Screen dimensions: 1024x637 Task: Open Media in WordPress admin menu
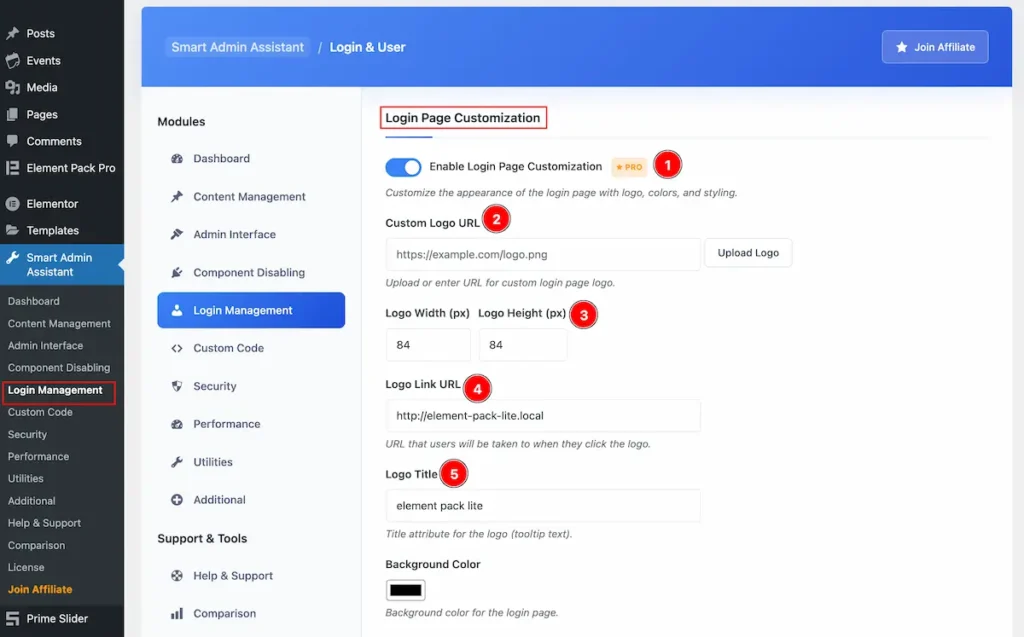pyautogui.click(x=42, y=88)
